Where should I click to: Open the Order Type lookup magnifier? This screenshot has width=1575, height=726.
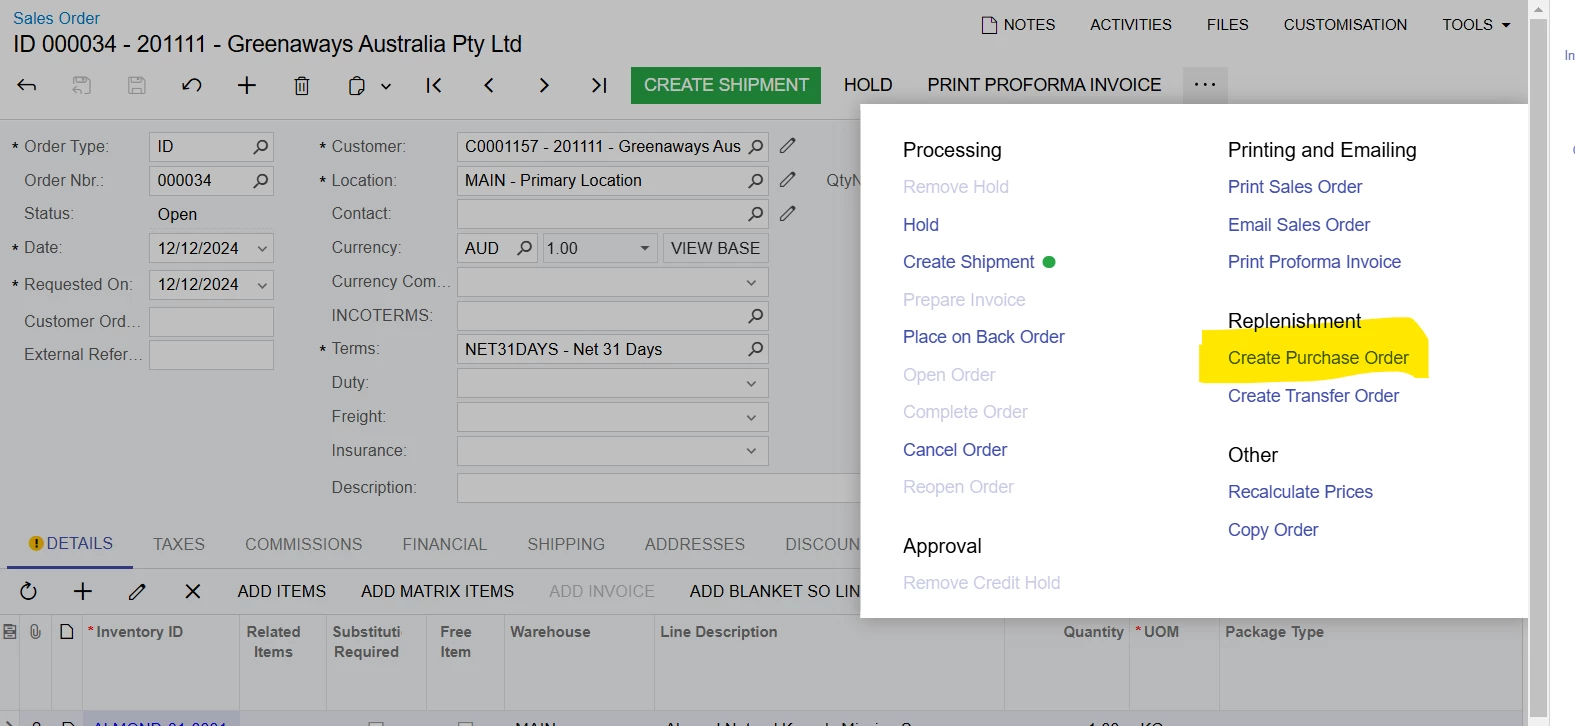(261, 147)
